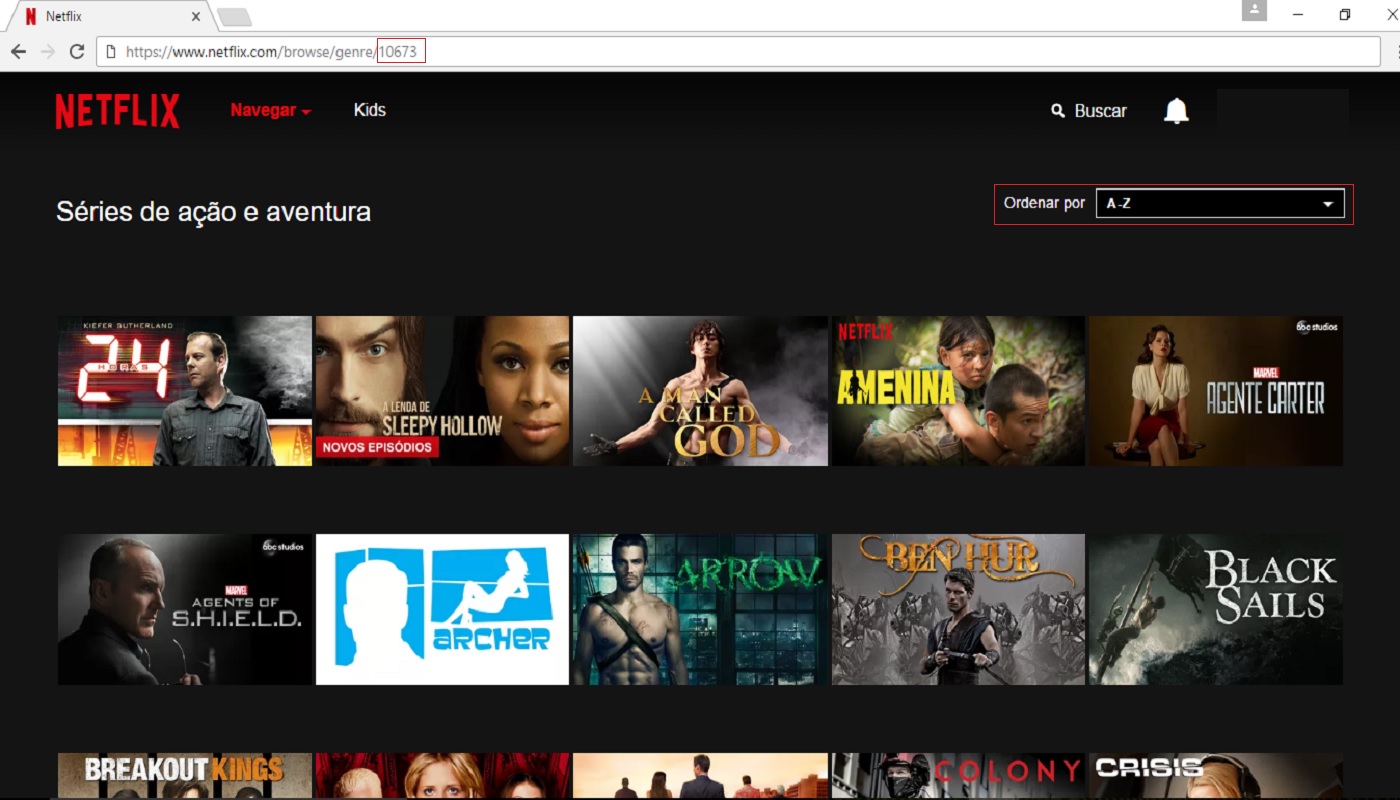This screenshot has width=1400, height=800.
Task: Click the browser forward arrow
Action: 47,51
